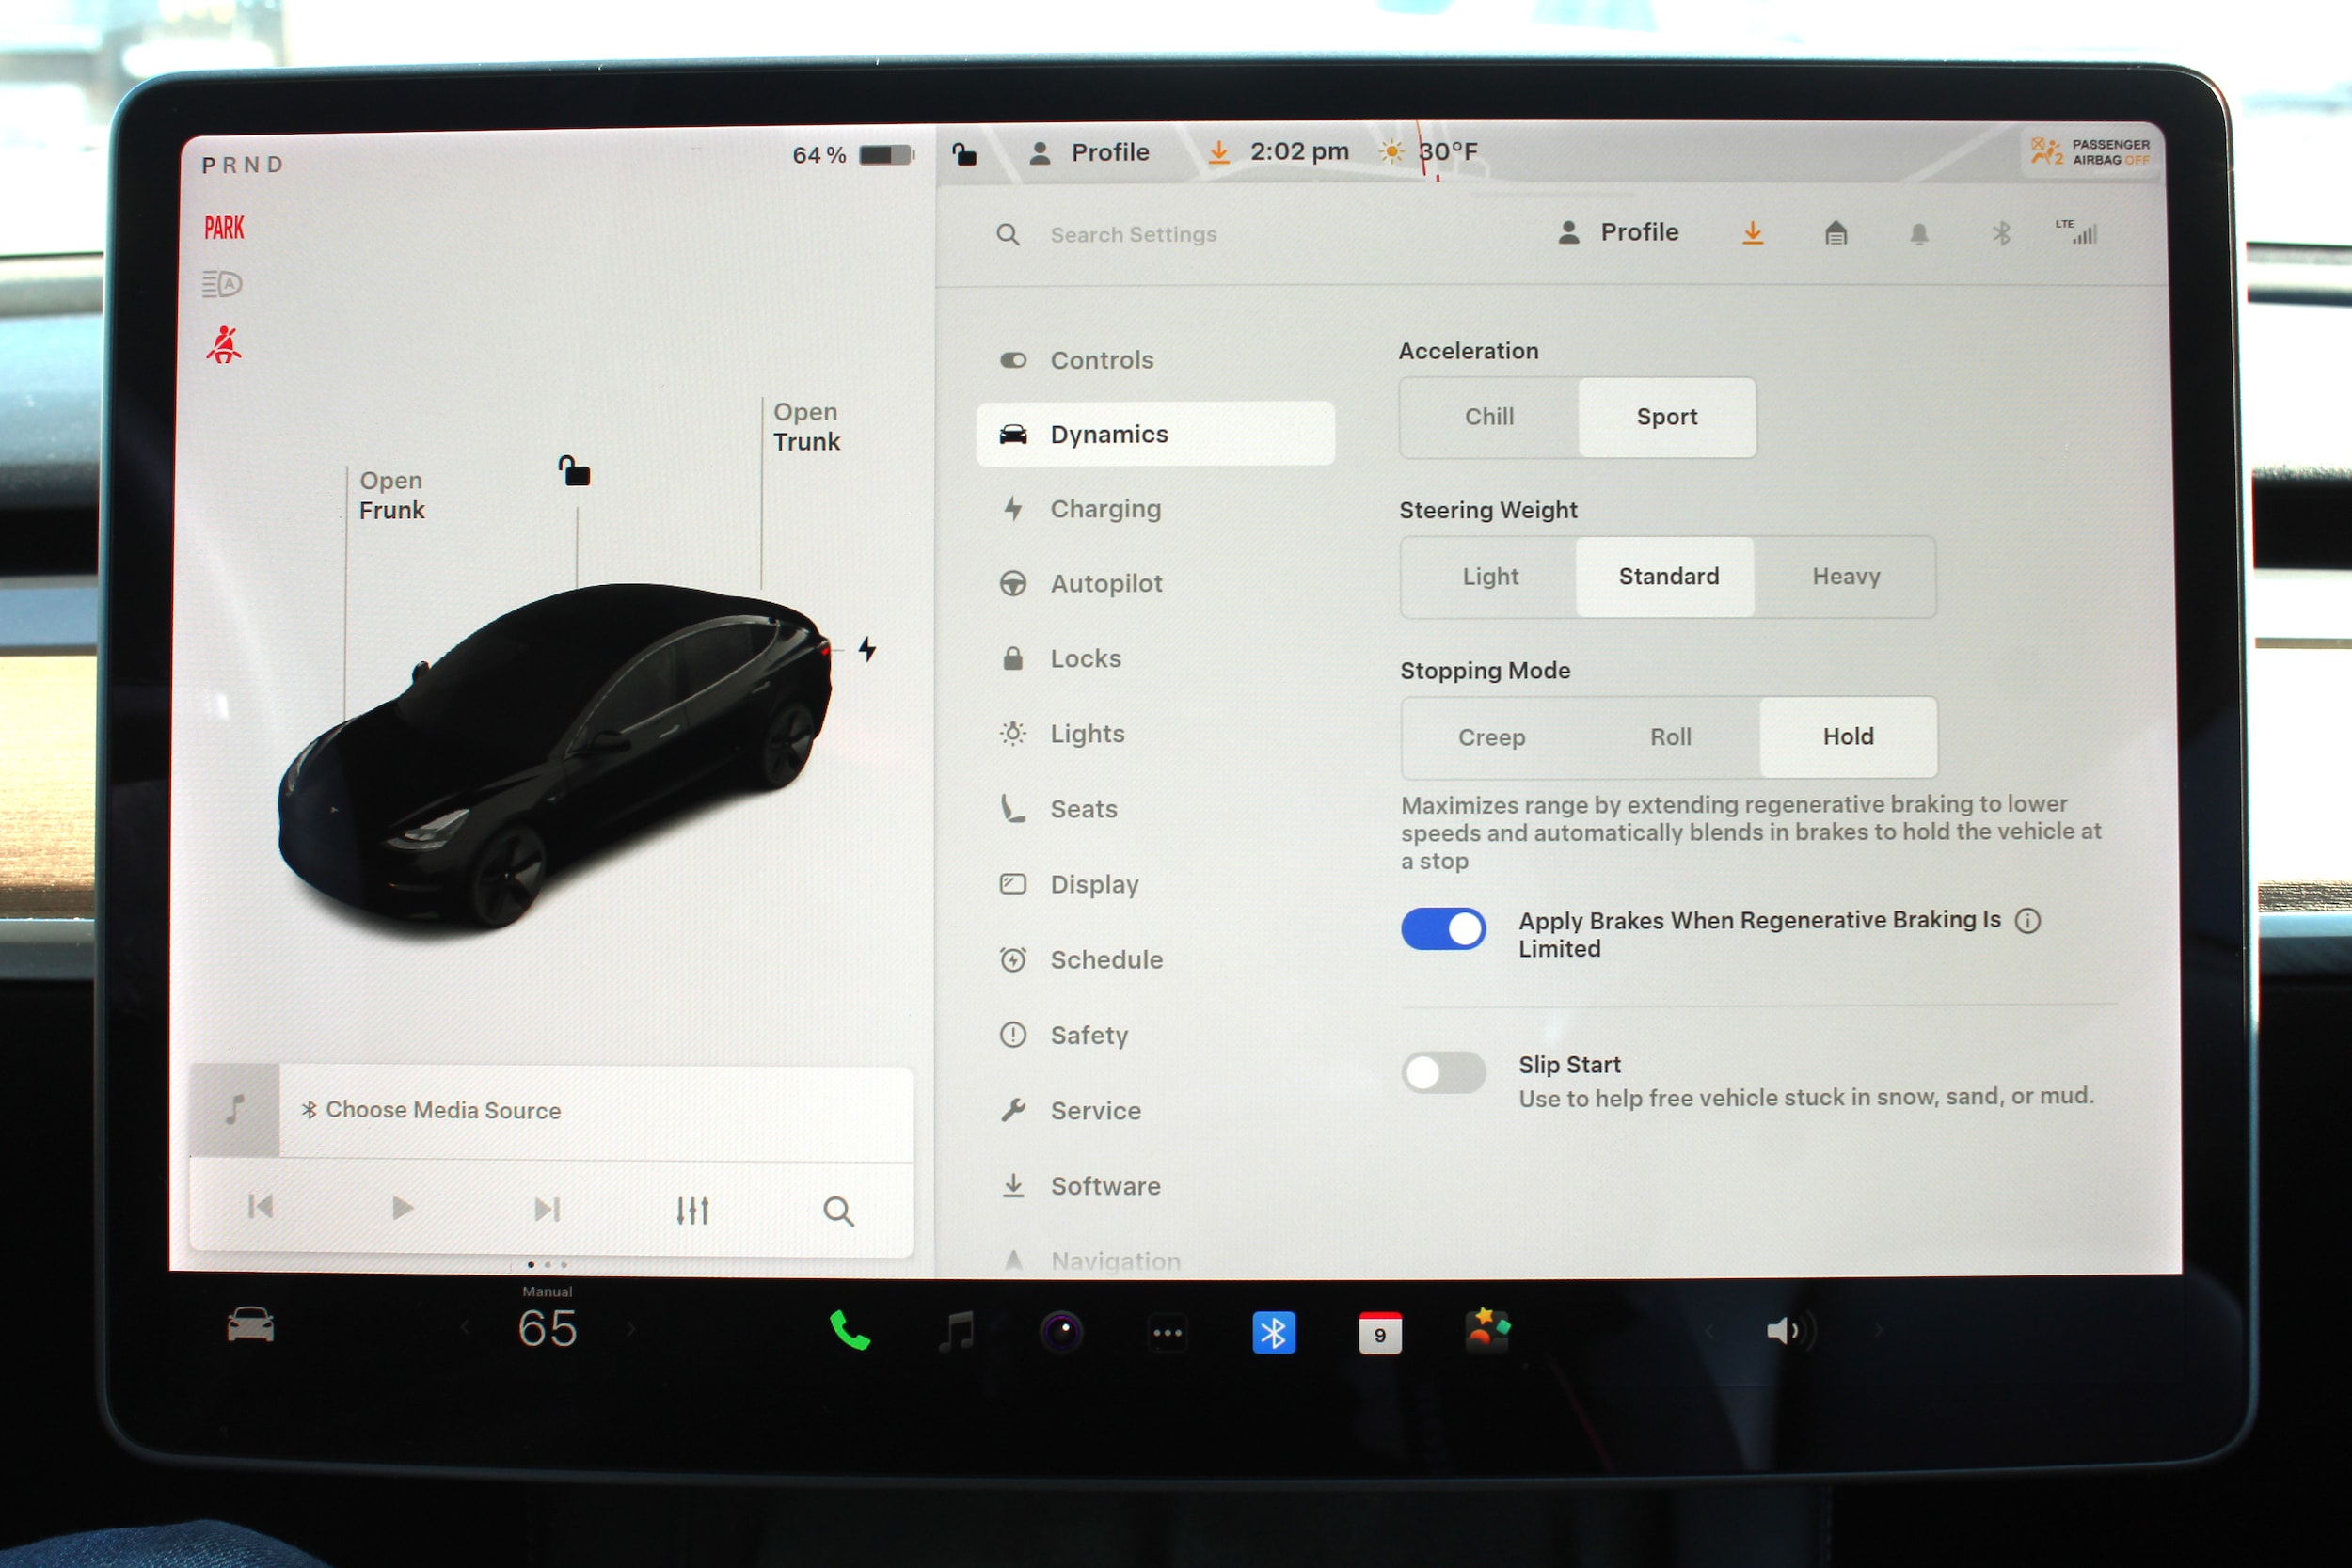Enable the Slip Start toggle
The height and width of the screenshot is (1568, 2352).
click(1442, 1073)
